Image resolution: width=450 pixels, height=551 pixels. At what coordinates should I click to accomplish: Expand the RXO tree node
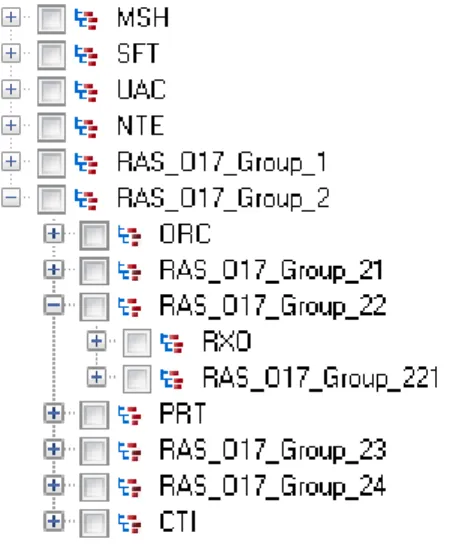96,341
